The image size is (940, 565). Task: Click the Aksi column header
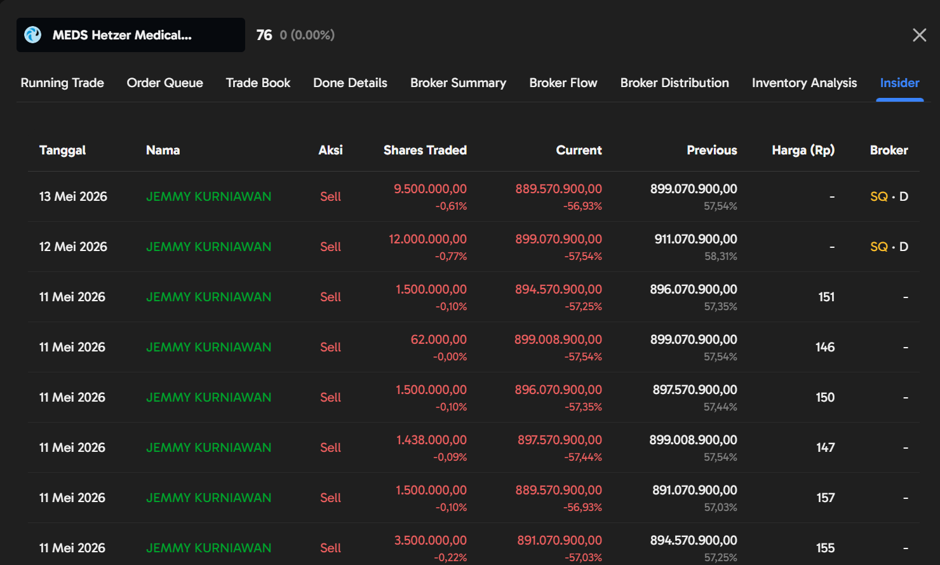[330, 150]
